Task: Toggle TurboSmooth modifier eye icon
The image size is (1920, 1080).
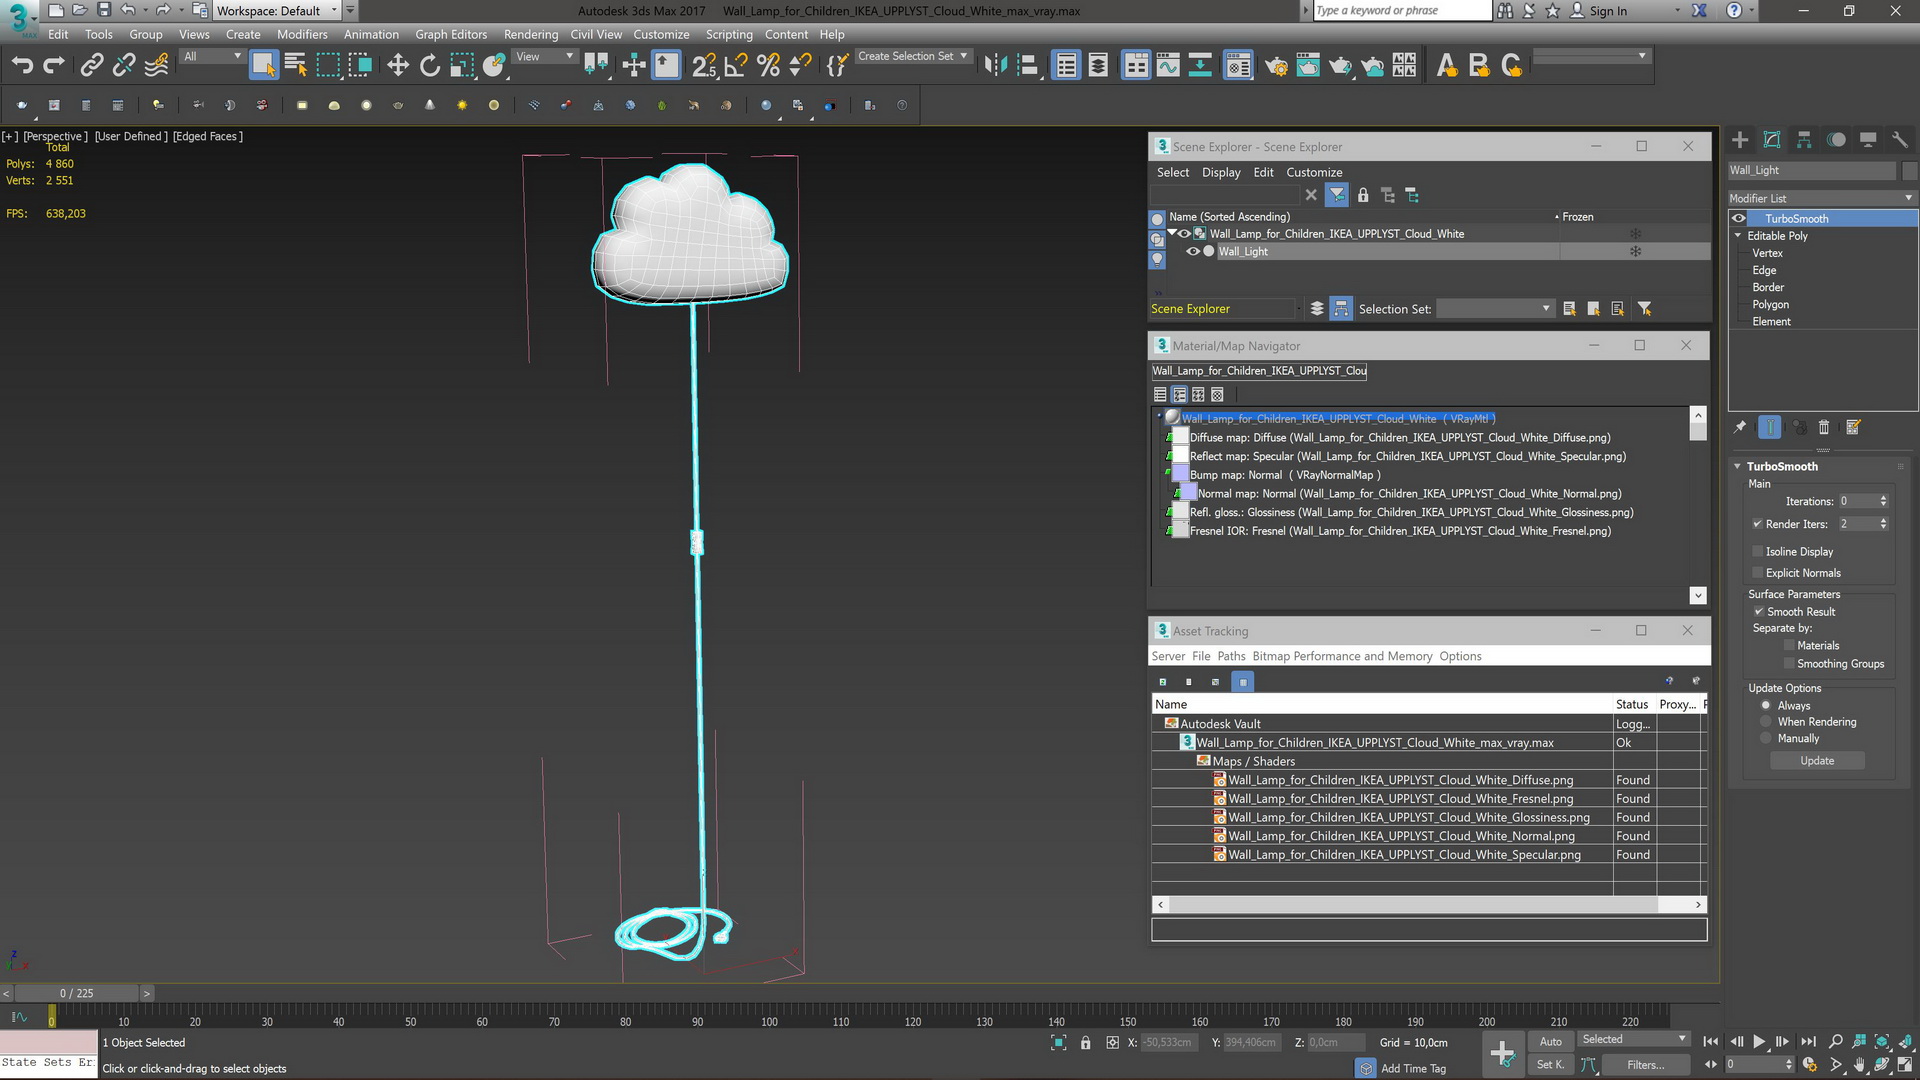Action: coord(1739,218)
